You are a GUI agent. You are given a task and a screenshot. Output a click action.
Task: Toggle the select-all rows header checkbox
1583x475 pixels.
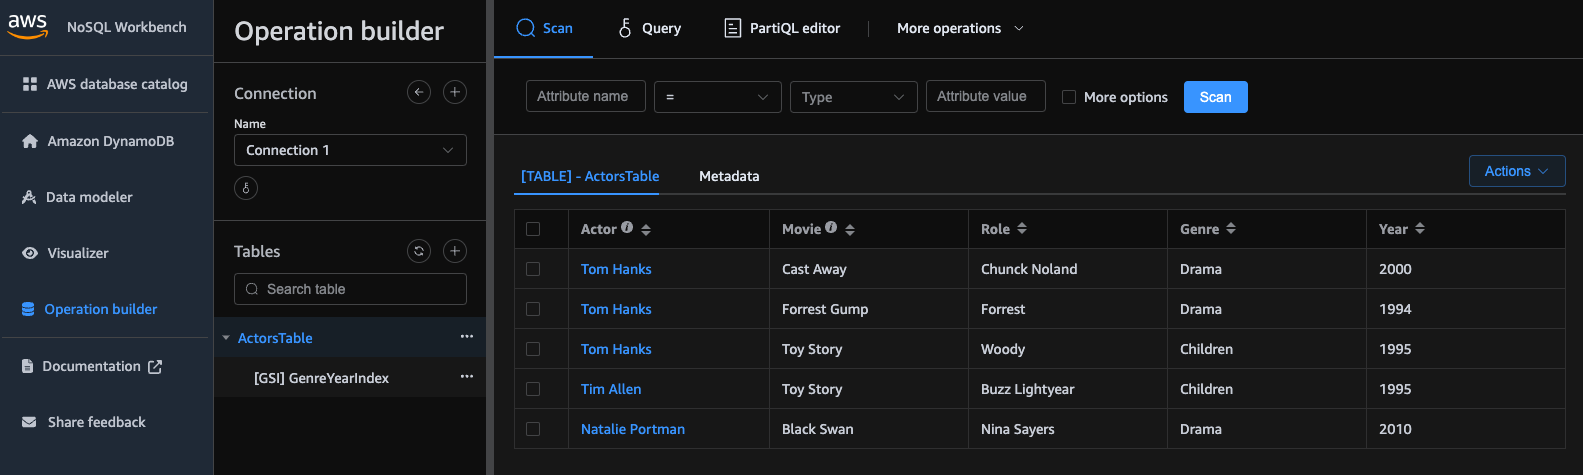(x=533, y=229)
